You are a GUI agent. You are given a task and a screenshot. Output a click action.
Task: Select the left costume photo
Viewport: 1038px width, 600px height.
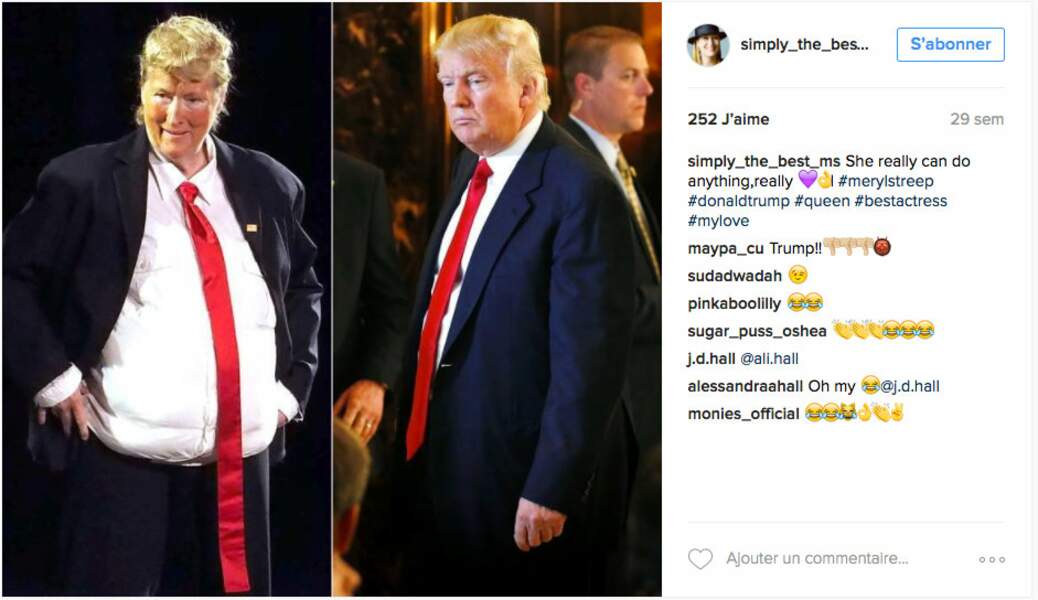[166, 299]
